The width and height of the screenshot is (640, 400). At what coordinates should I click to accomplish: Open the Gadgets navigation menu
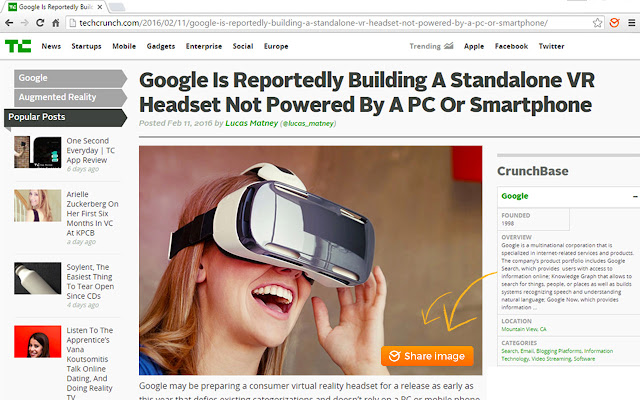161,46
